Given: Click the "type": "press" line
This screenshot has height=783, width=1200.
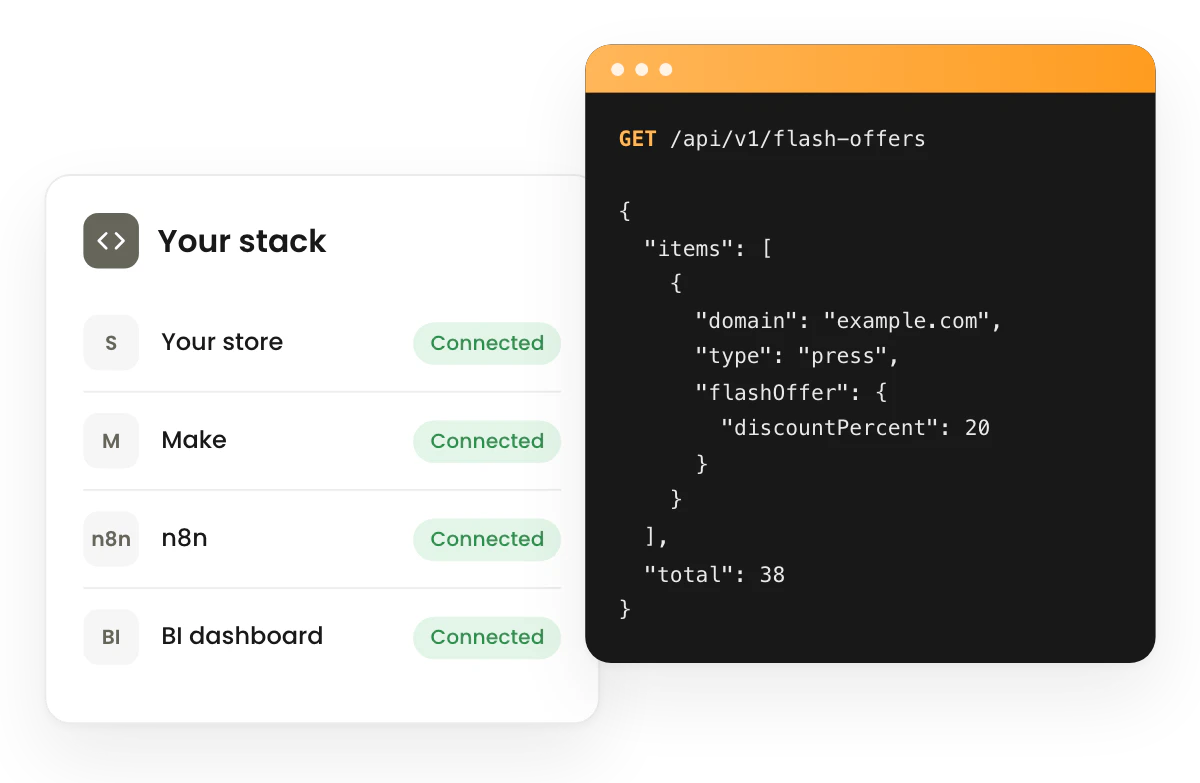Looking at the screenshot, I should [x=798, y=356].
